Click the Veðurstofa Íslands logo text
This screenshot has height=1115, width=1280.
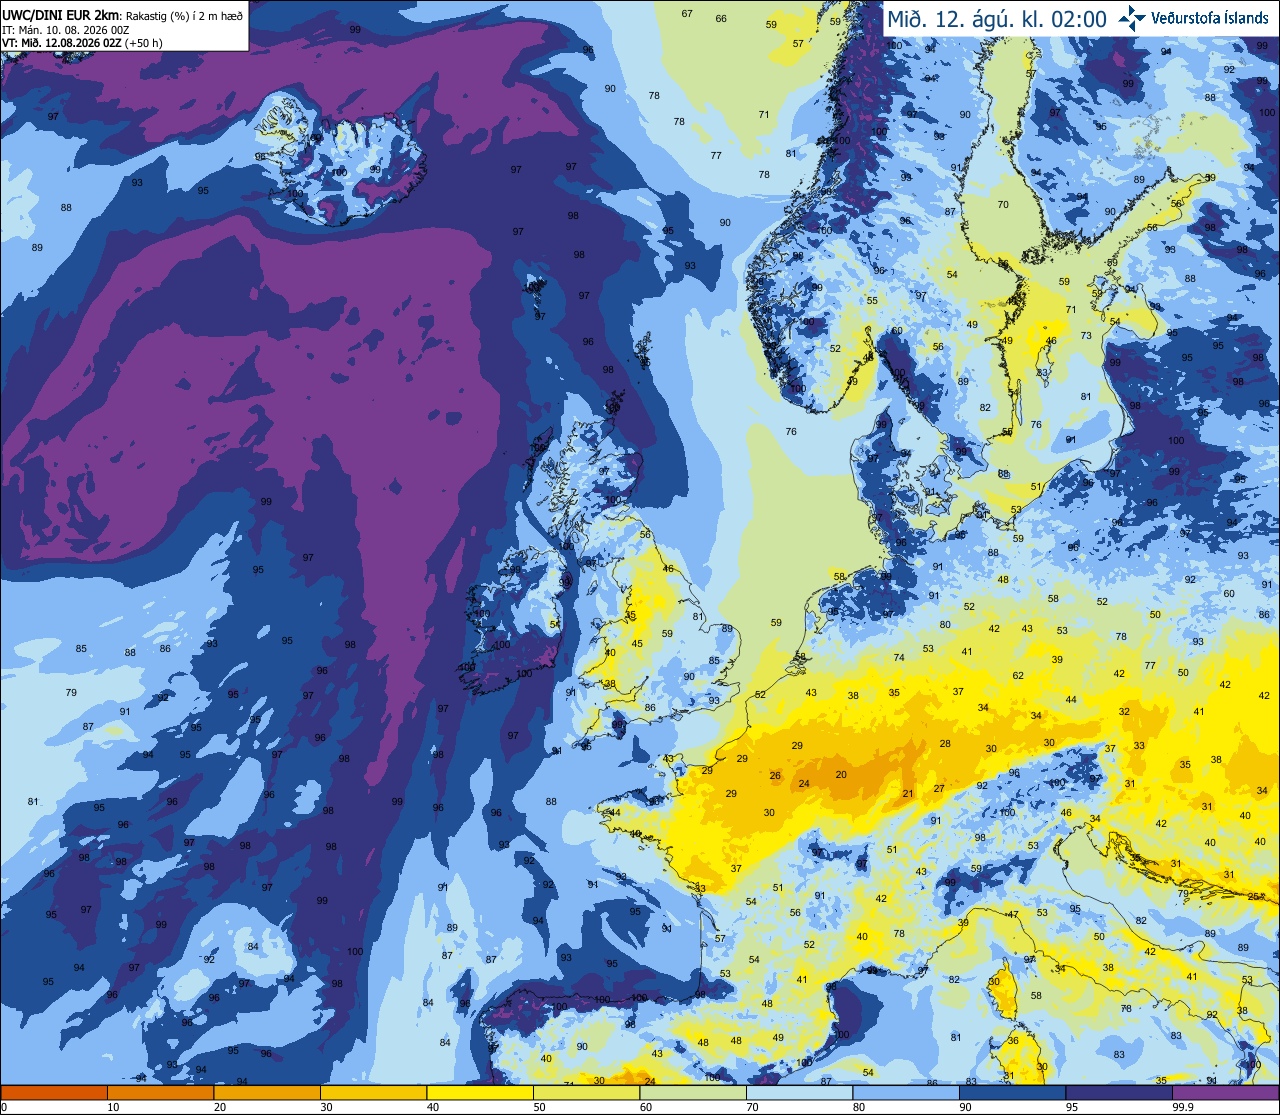pyautogui.click(x=1210, y=18)
